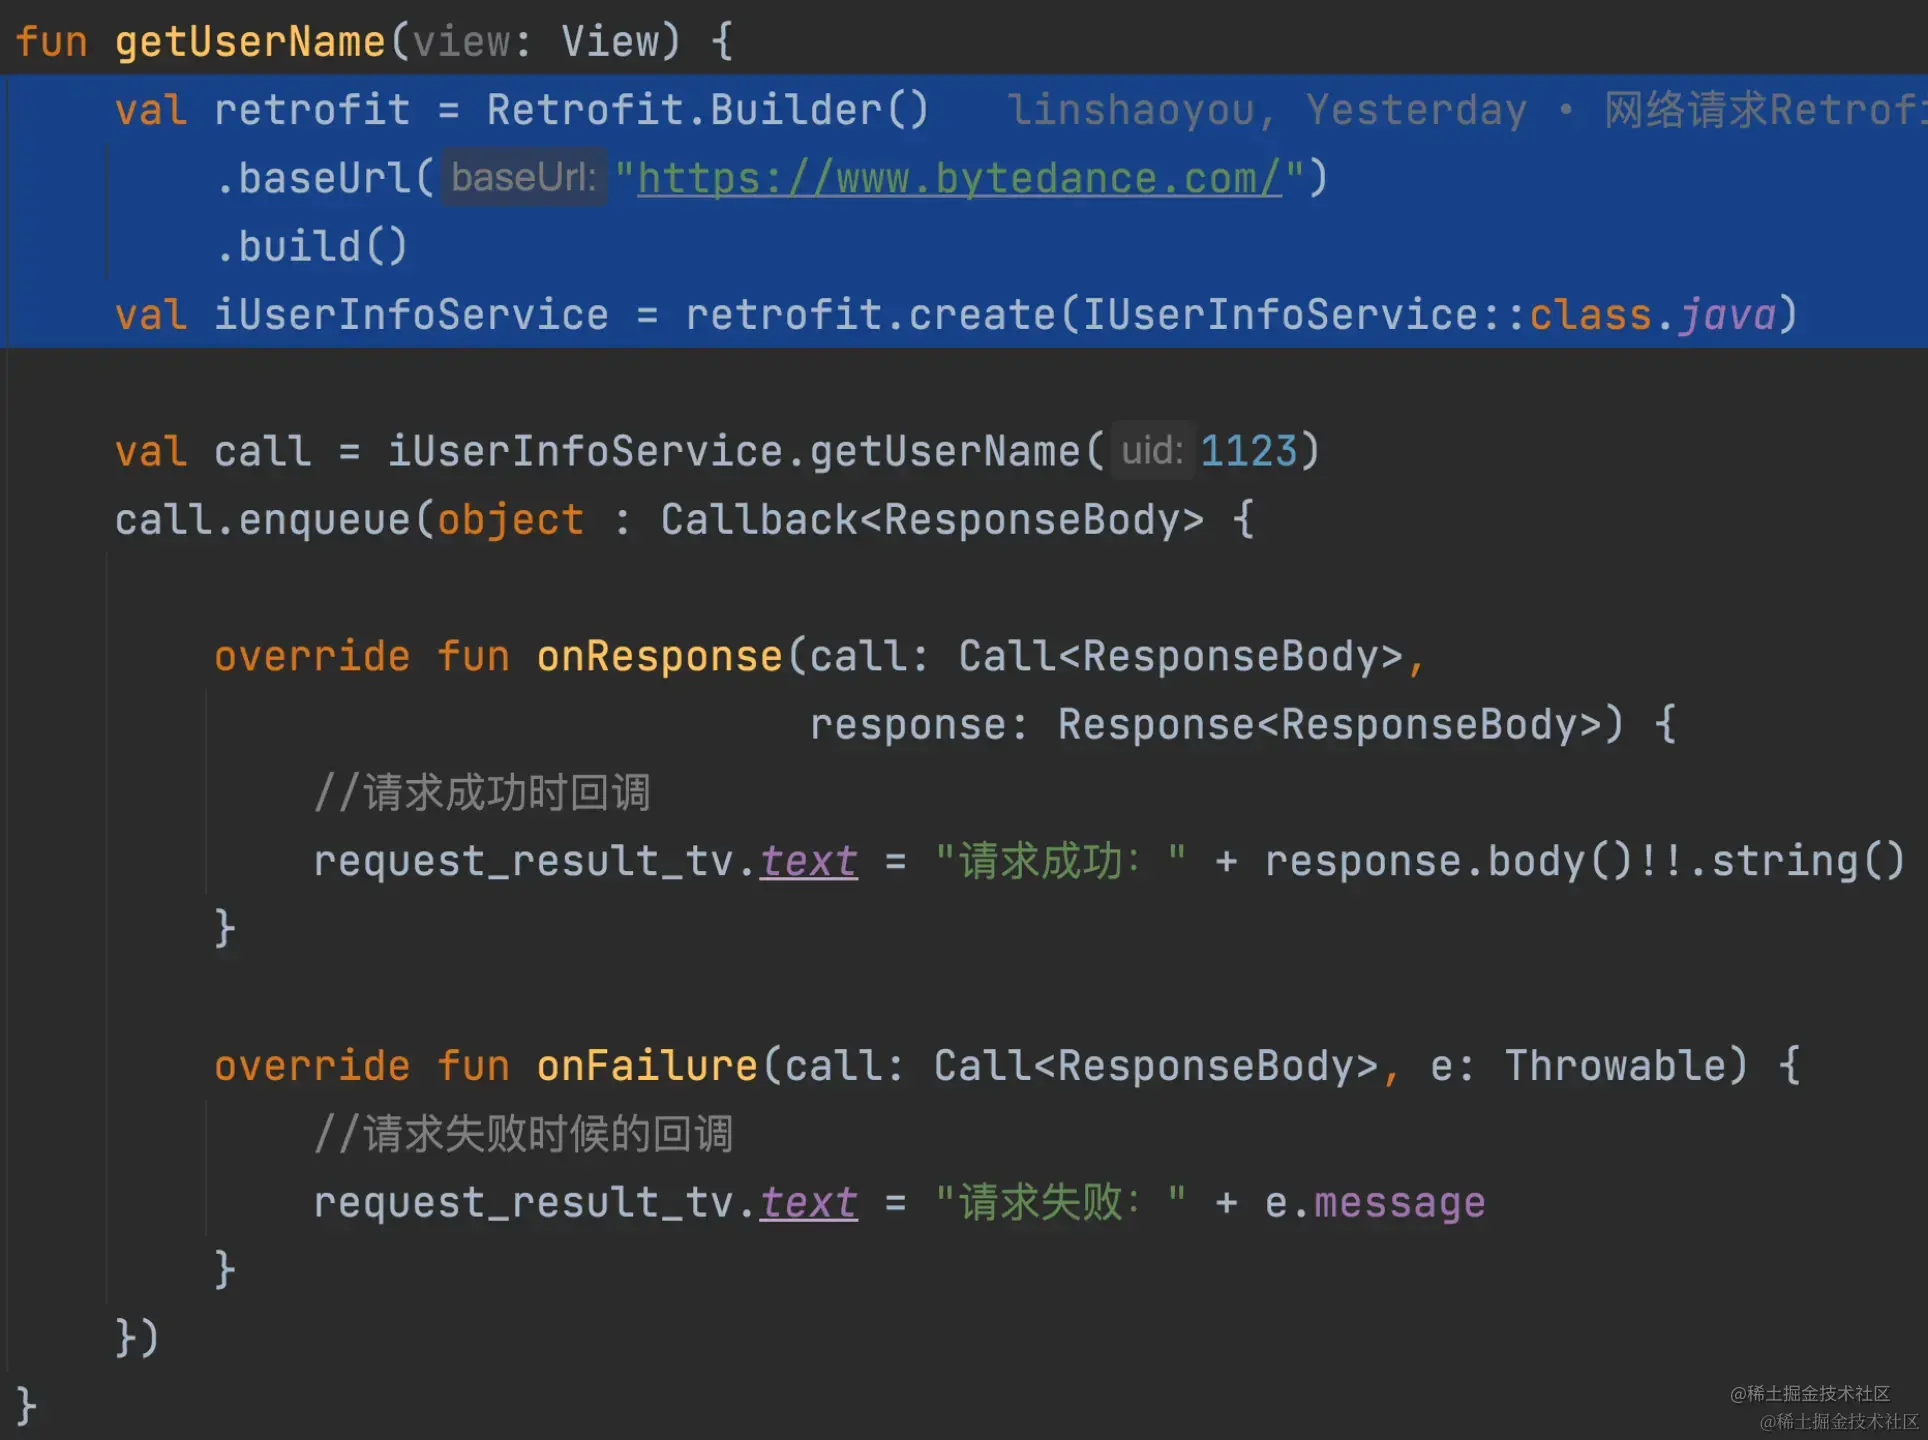Click the call.enqueue statement
This screenshot has width=1928, height=1440.
click(262, 520)
